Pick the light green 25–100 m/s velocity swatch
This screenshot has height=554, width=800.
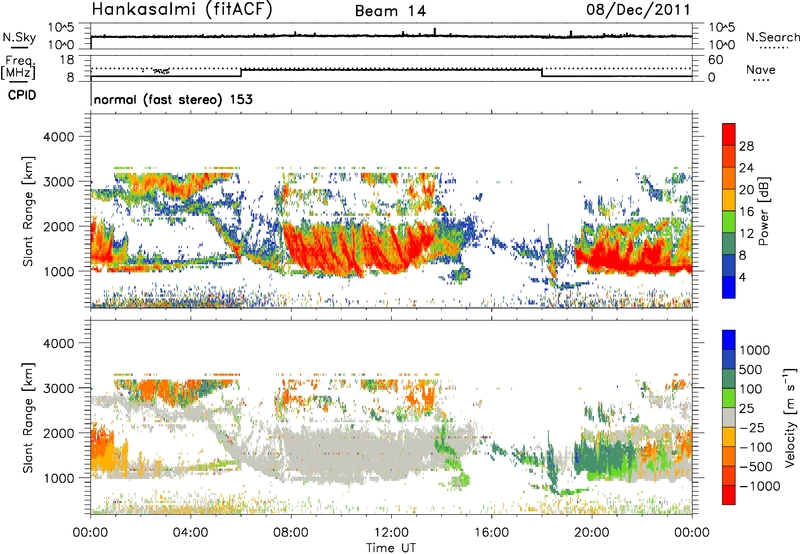pos(729,398)
